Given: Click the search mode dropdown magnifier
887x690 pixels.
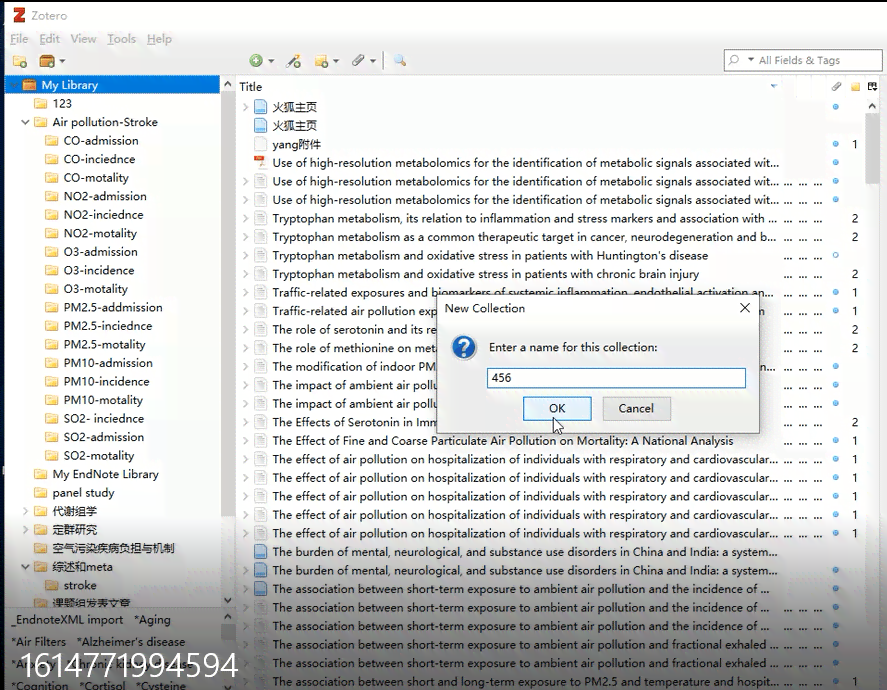Looking at the screenshot, I should click(x=741, y=60).
